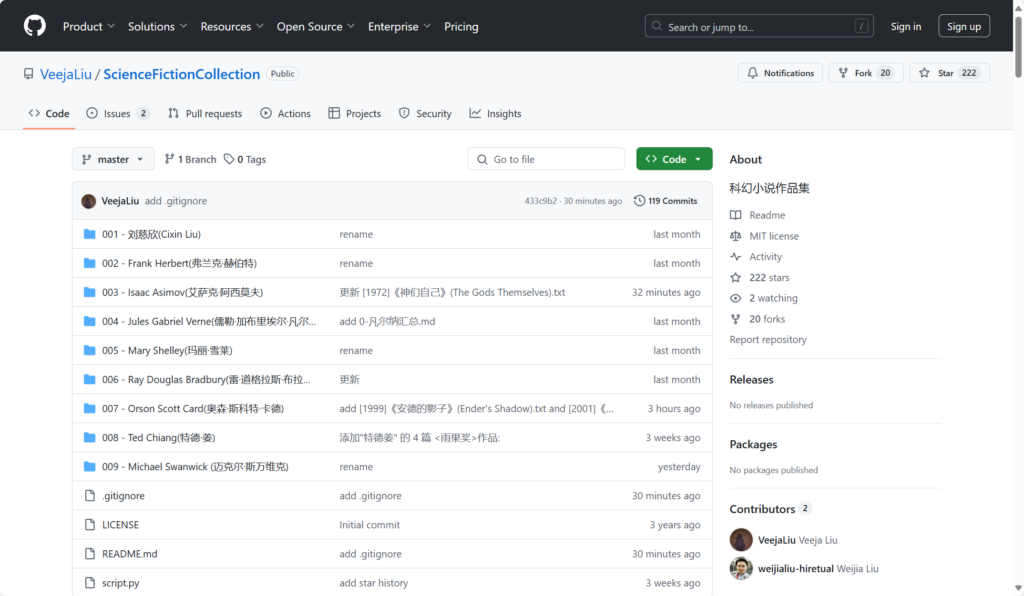Click the star icon in Star button
Screen dimensions: 1024x596
(924, 72)
